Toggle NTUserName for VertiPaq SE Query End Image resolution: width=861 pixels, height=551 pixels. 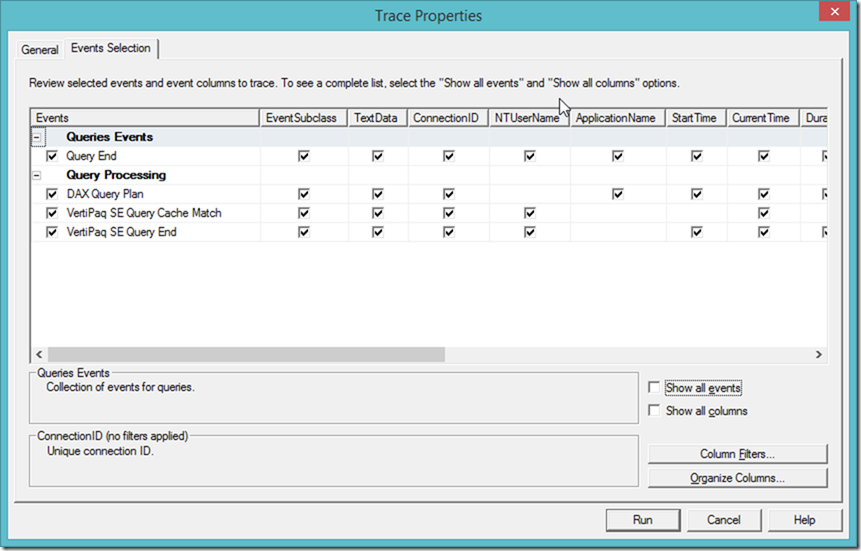[529, 232]
